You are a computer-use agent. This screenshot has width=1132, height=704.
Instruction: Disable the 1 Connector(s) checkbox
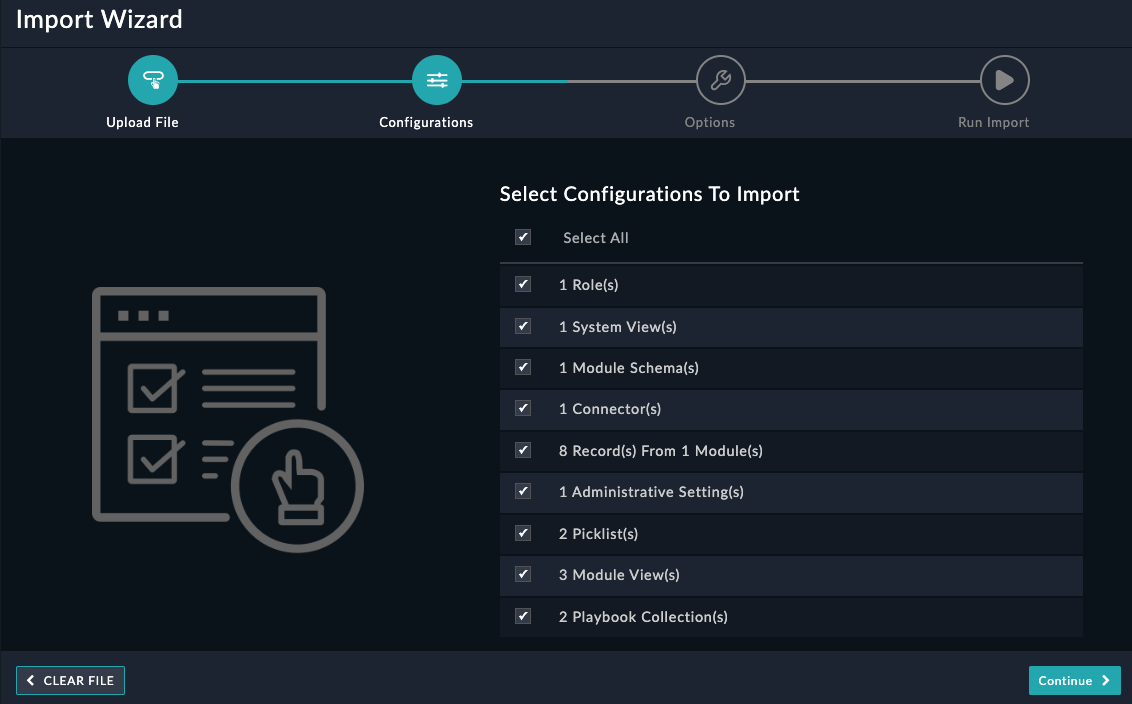coord(523,408)
